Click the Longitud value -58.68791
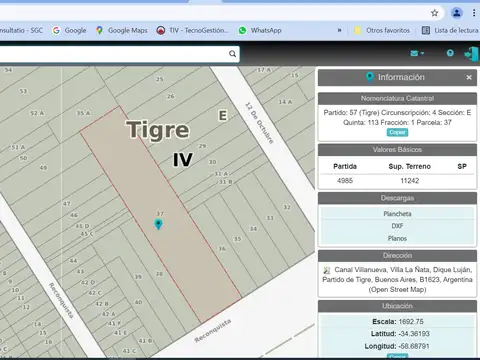This screenshot has height=360, width=480. 414,346
